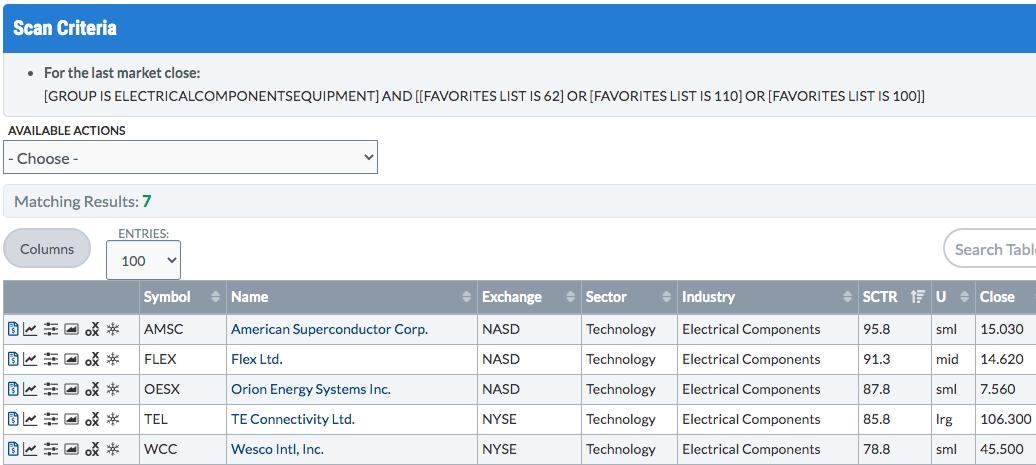Sort results by Industry column header
The image size is (1036, 465).
pyautogui.click(x=708, y=297)
